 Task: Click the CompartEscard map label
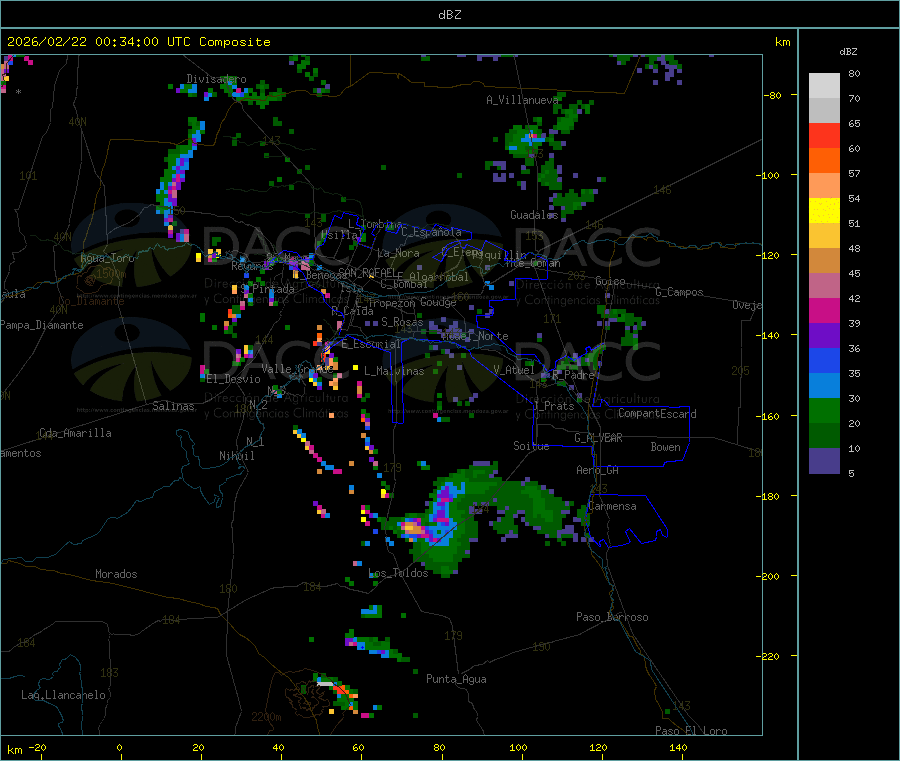coord(657,414)
